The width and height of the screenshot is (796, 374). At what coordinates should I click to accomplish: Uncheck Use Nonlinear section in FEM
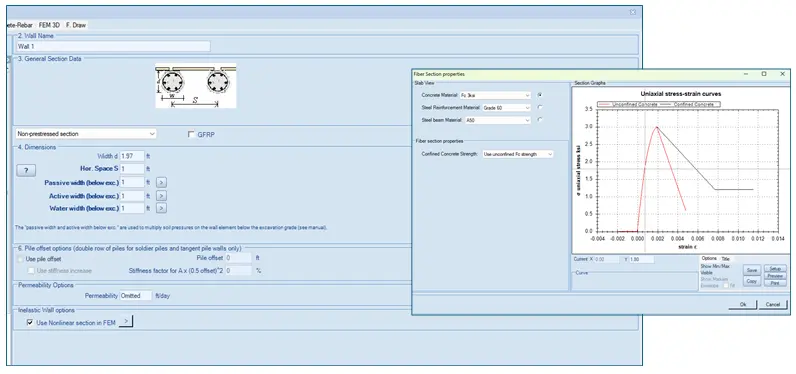tap(29, 322)
